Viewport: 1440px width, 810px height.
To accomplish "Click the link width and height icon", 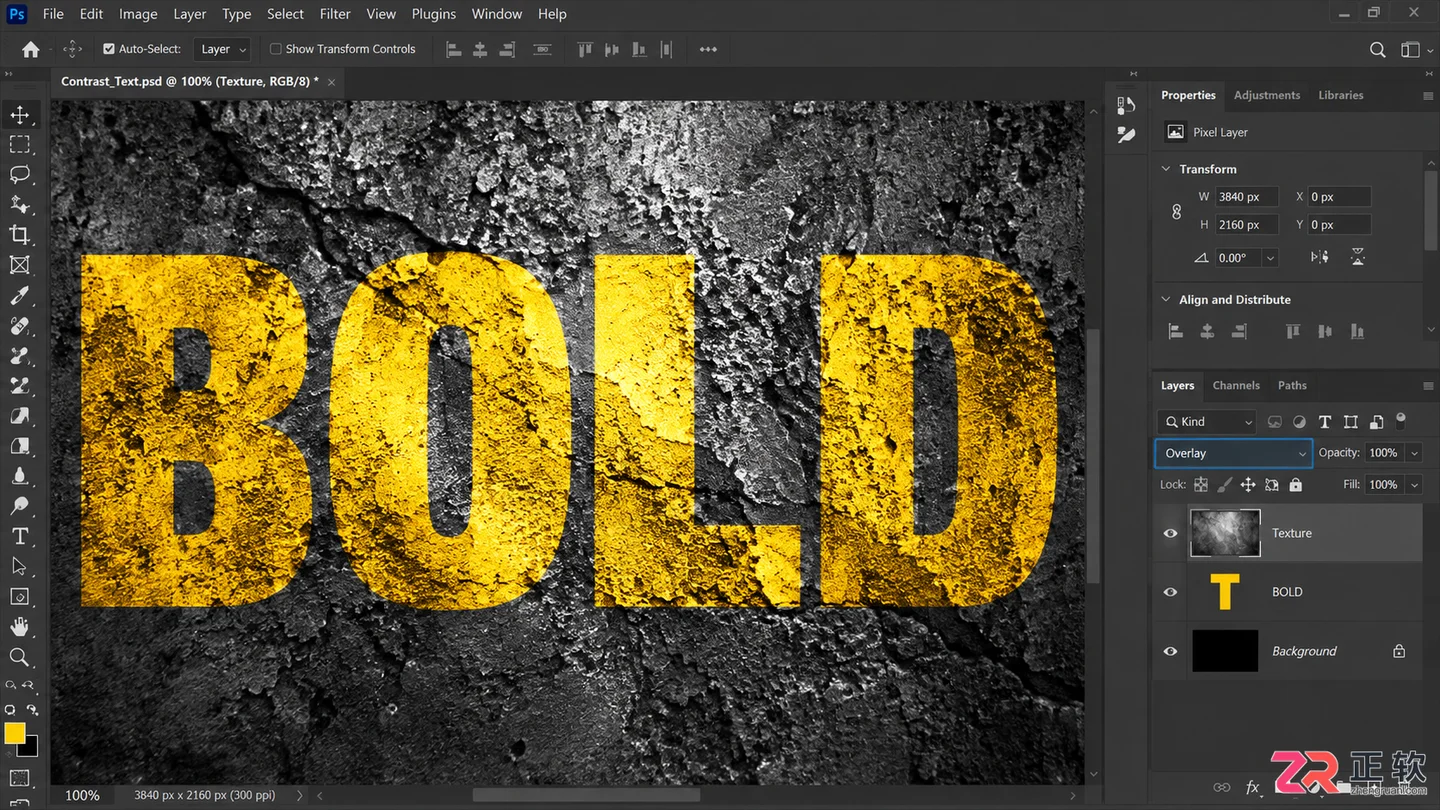I will (x=1176, y=211).
